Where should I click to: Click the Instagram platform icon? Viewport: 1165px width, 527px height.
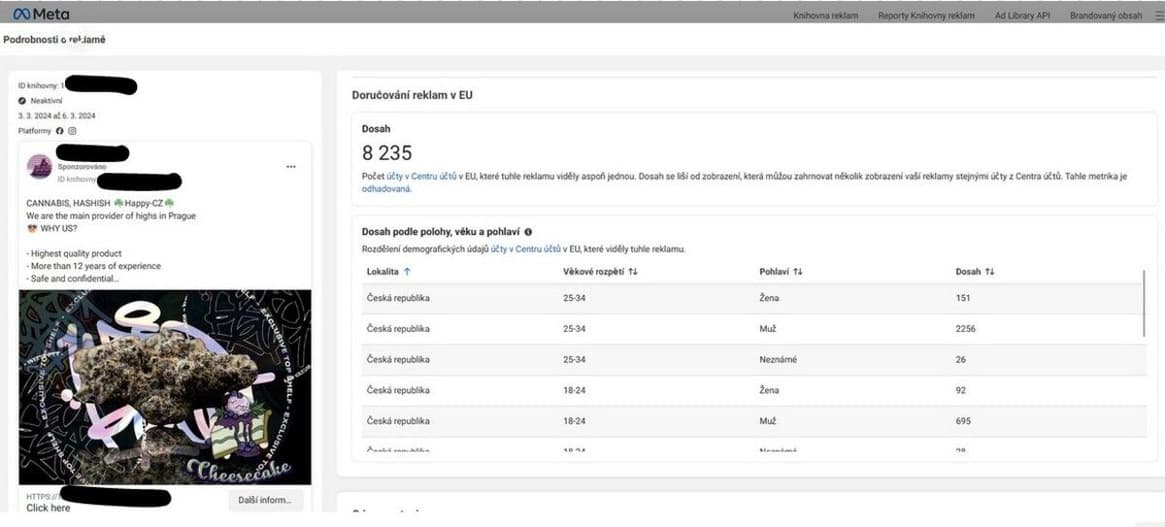[72, 131]
